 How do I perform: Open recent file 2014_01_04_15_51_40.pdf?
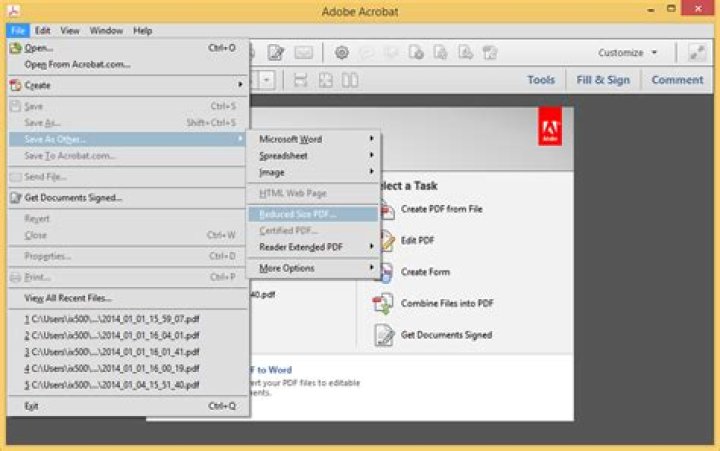(x=128, y=385)
